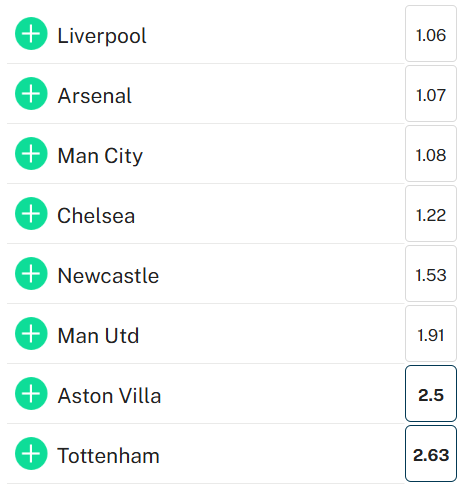The height and width of the screenshot is (484, 463).
Task: Select the Tottenham row label
Action: click(x=108, y=456)
